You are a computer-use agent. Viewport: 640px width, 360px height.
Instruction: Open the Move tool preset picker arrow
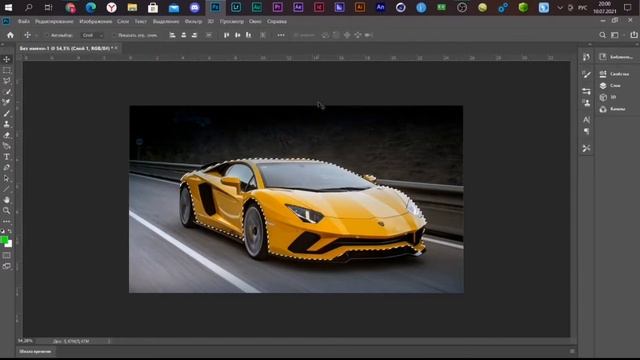(36, 36)
